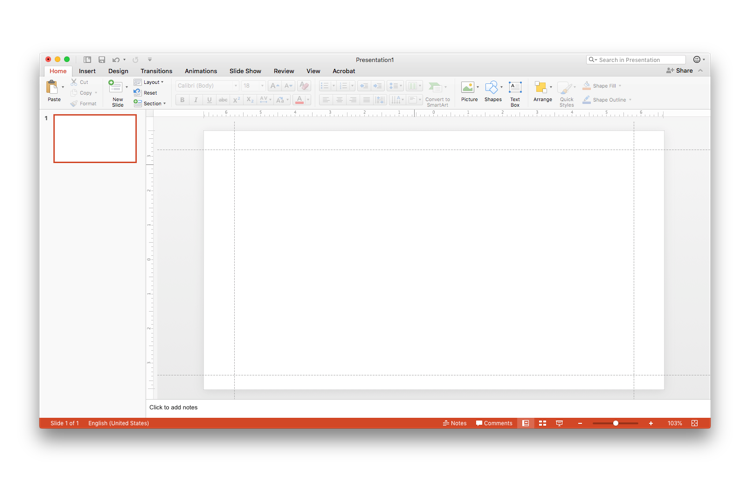
Task: Collapse the ribbon with the chevron
Action: click(701, 71)
